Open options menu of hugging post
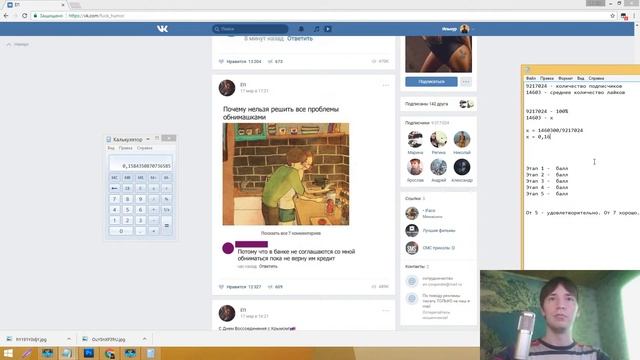640x360 pixels. point(385,85)
